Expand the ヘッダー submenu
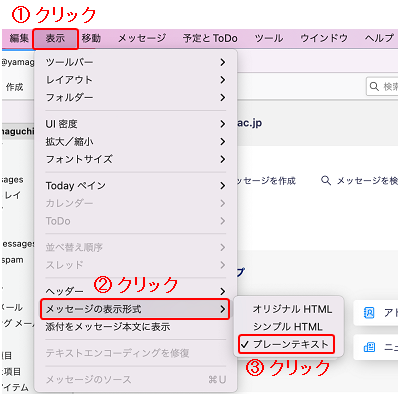This screenshot has height=394, width=398. tap(136, 291)
